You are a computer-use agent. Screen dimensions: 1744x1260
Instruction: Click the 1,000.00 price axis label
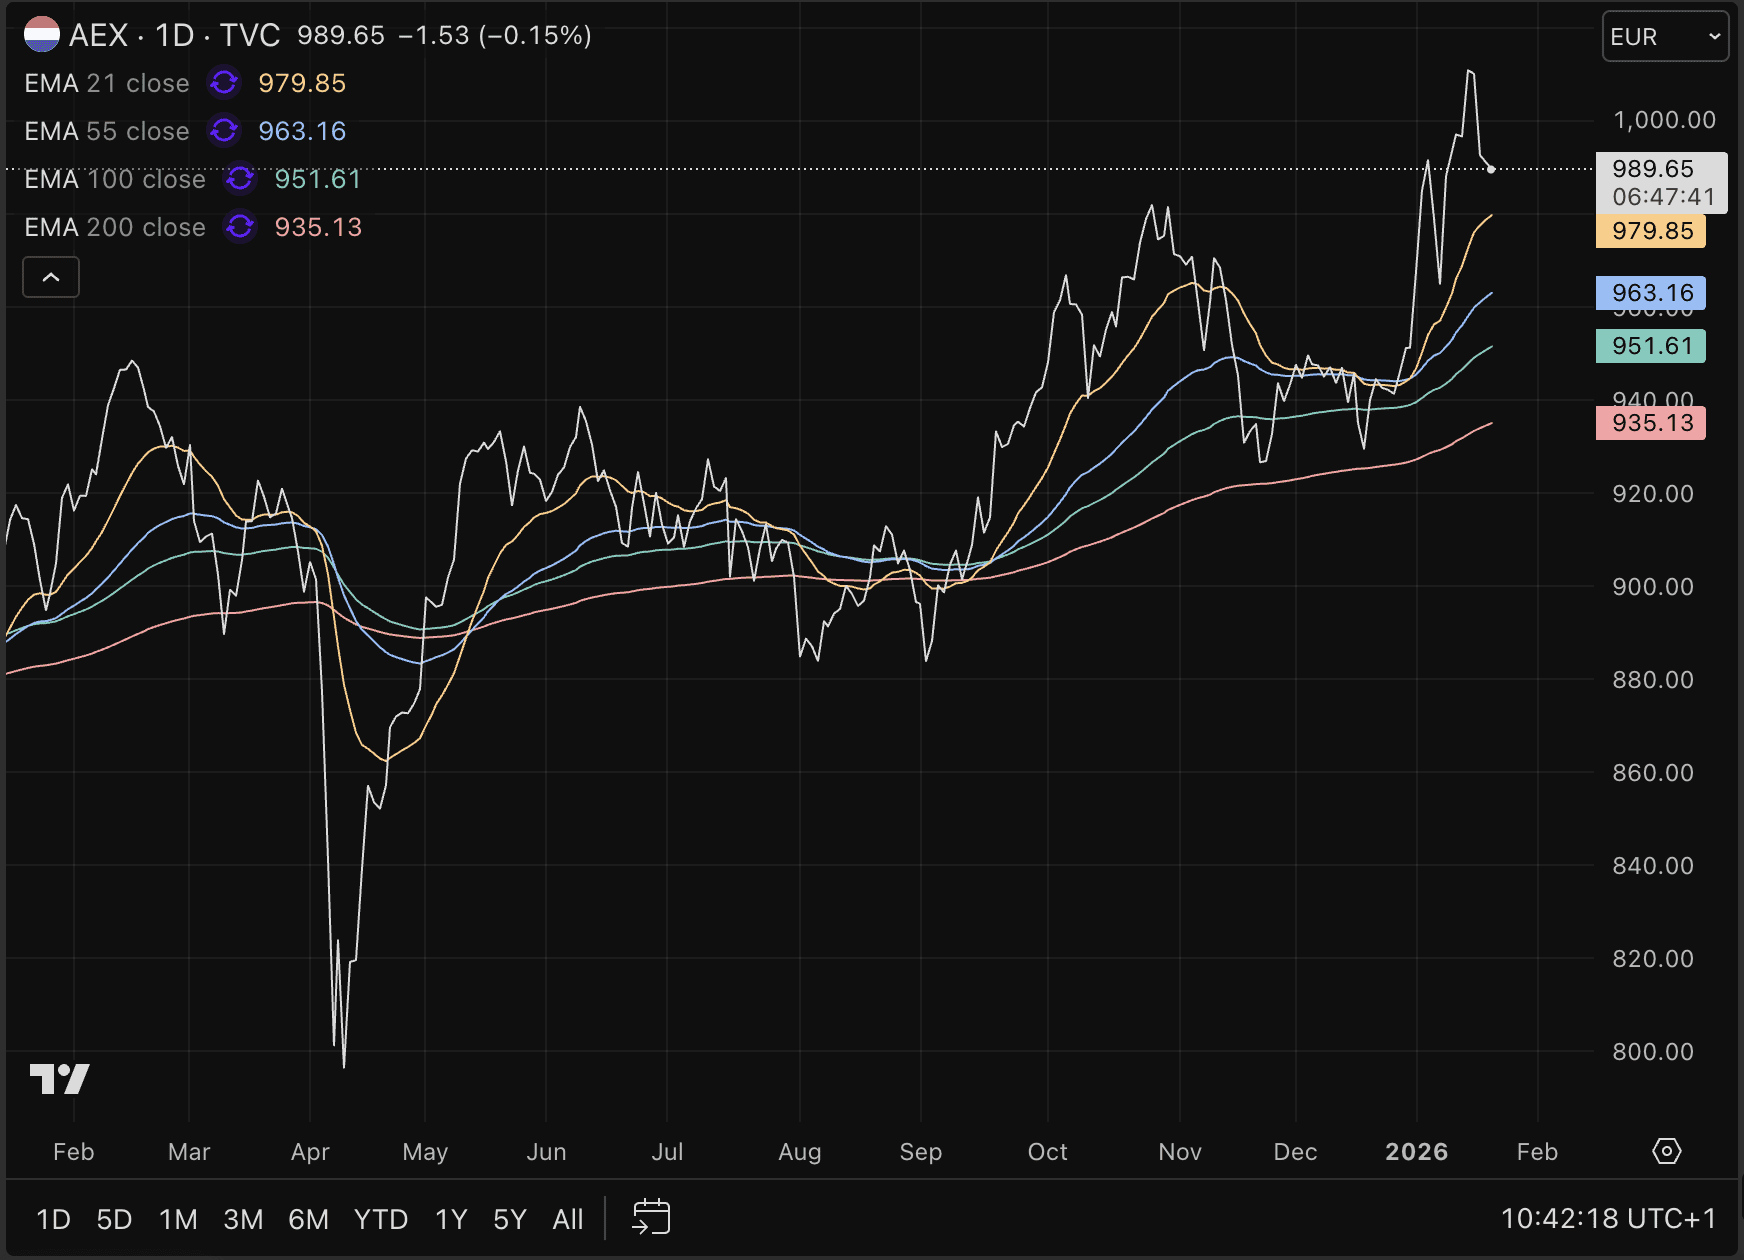1664,120
